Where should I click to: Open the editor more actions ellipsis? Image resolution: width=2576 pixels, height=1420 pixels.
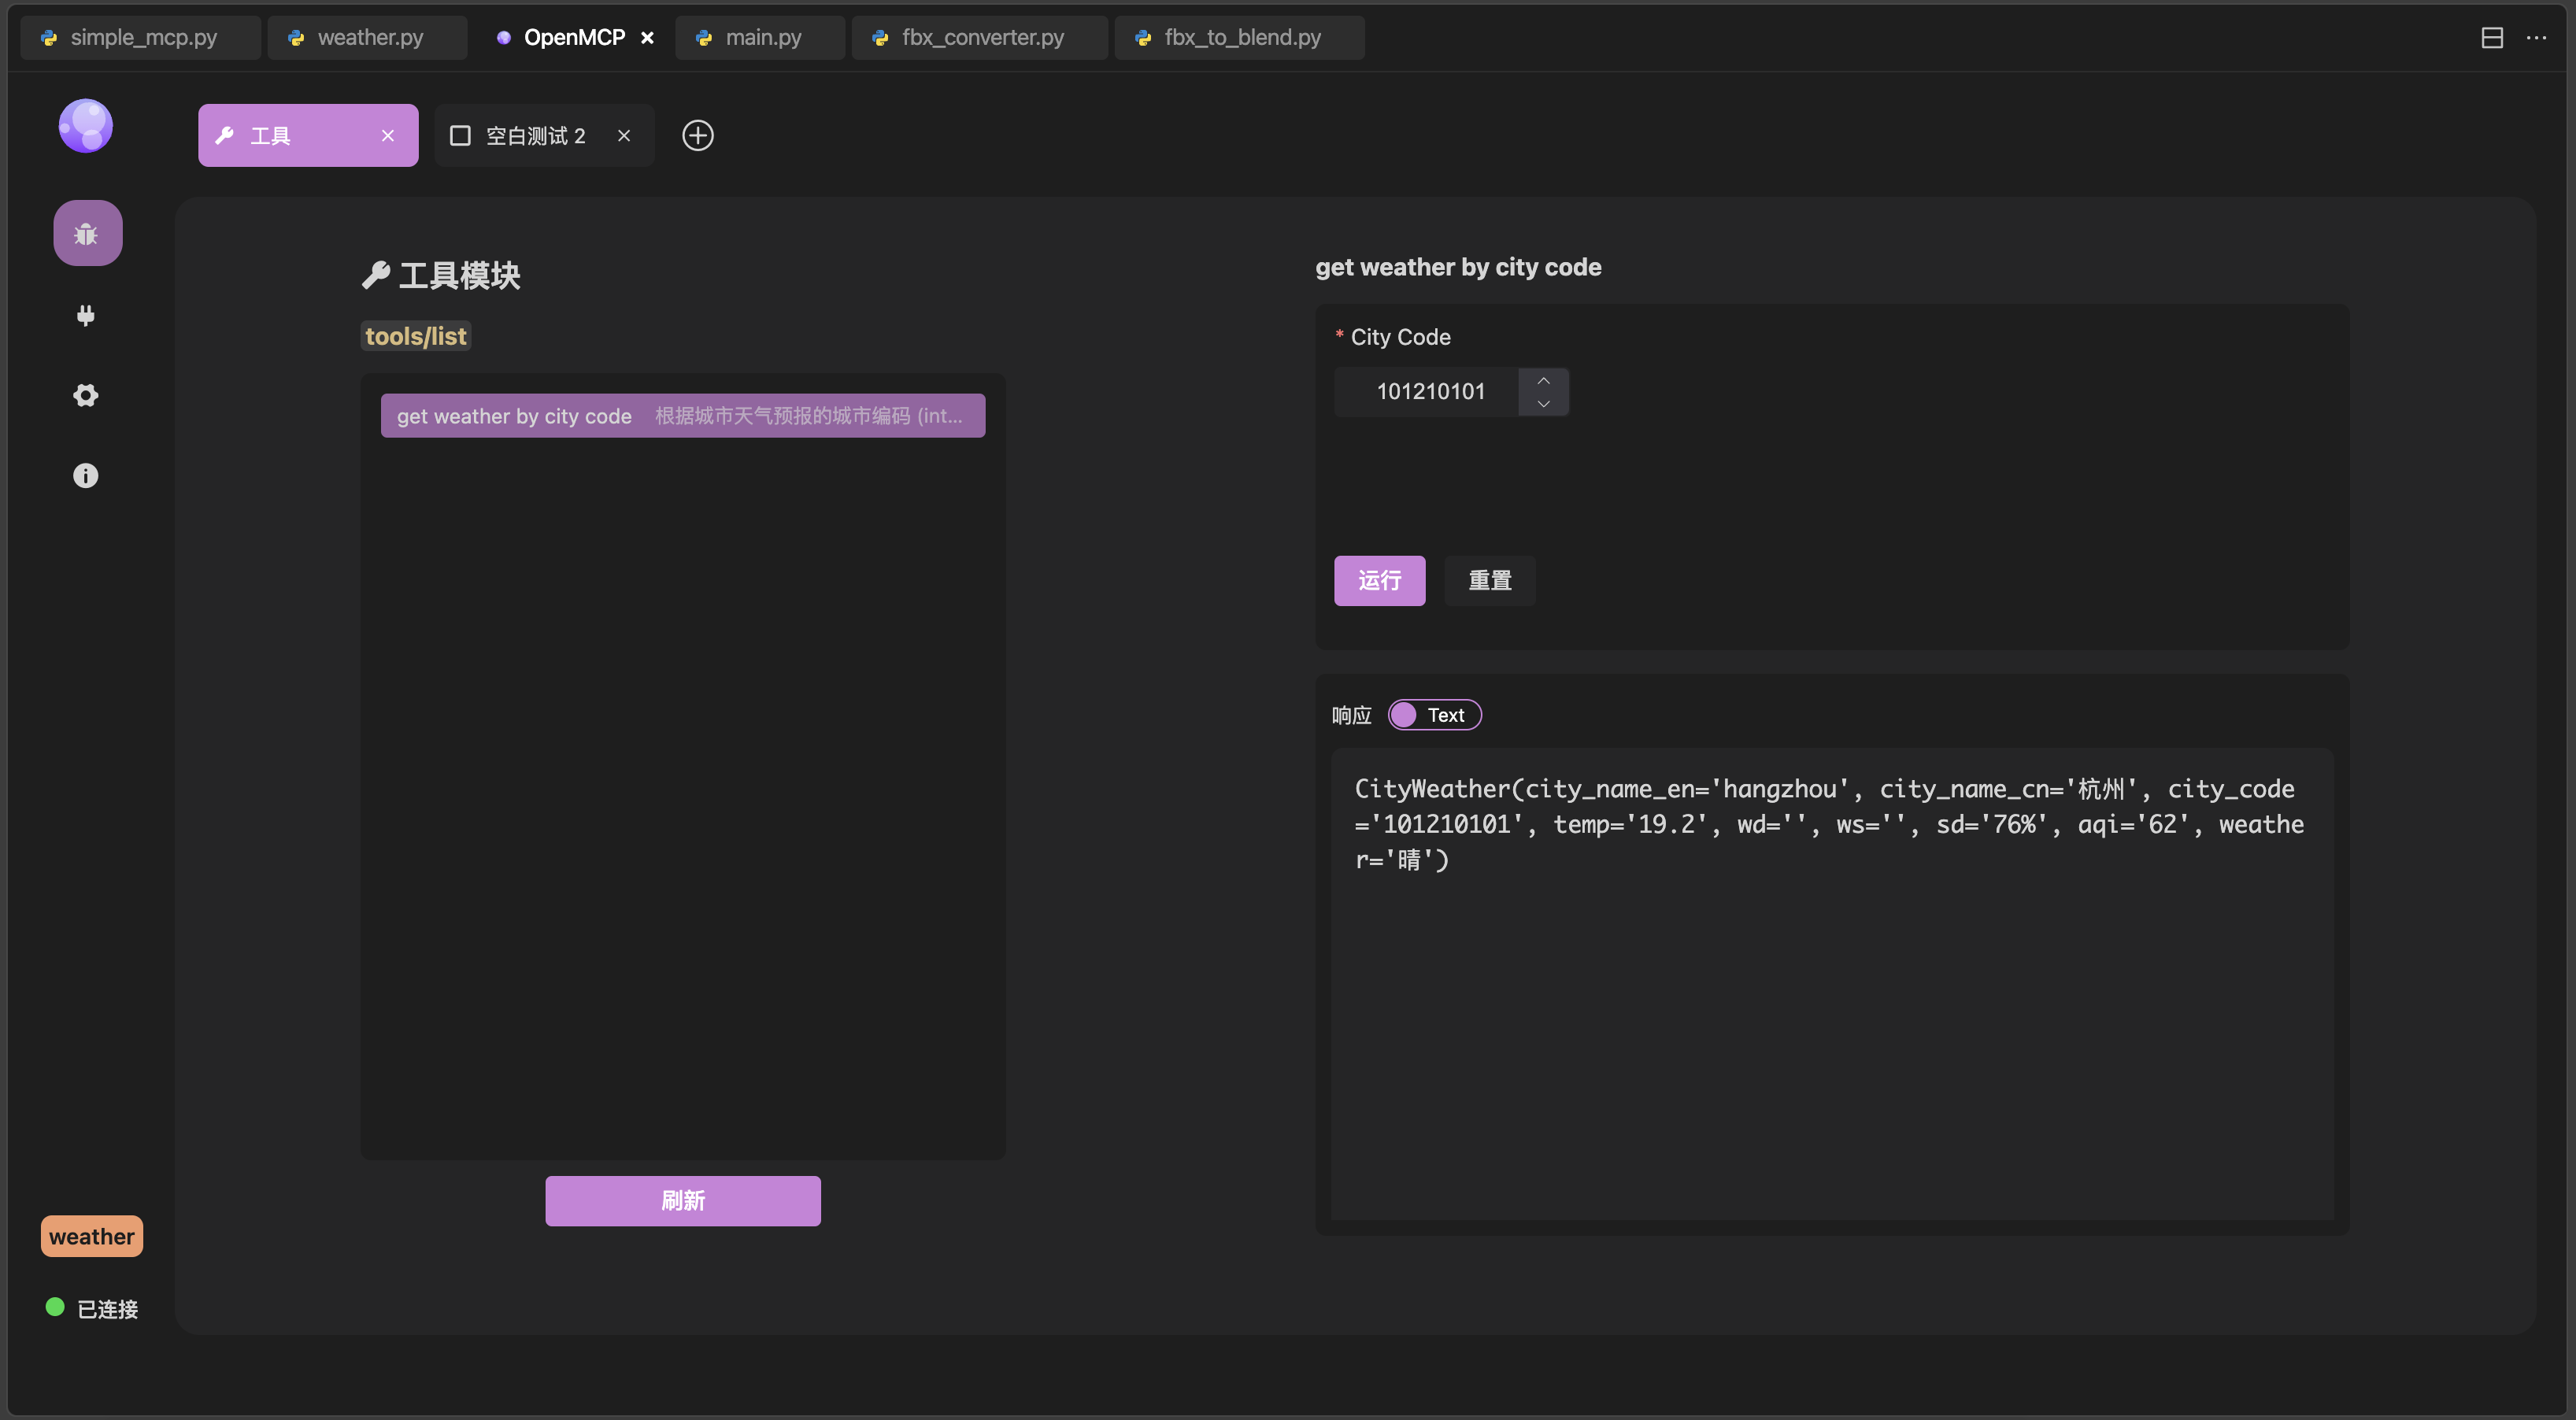point(2536,38)
